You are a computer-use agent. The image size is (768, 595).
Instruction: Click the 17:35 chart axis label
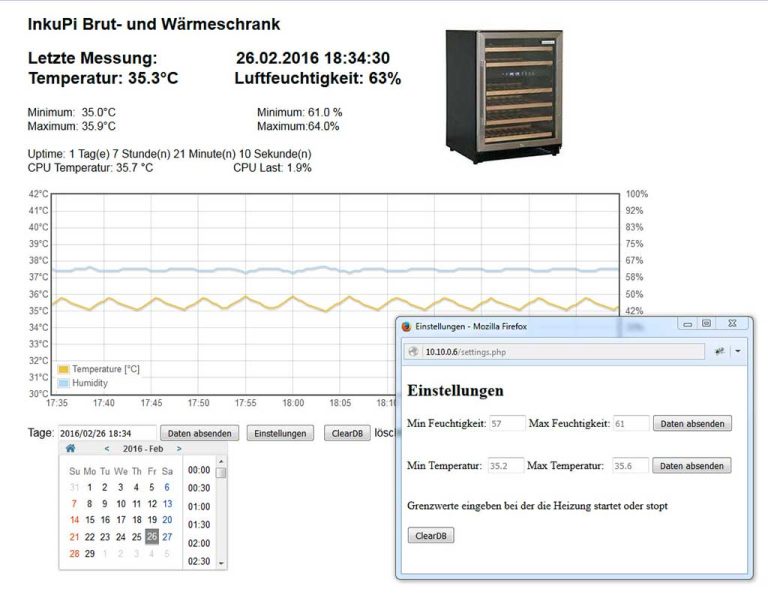pyautogui.click(x=57, y=403)
